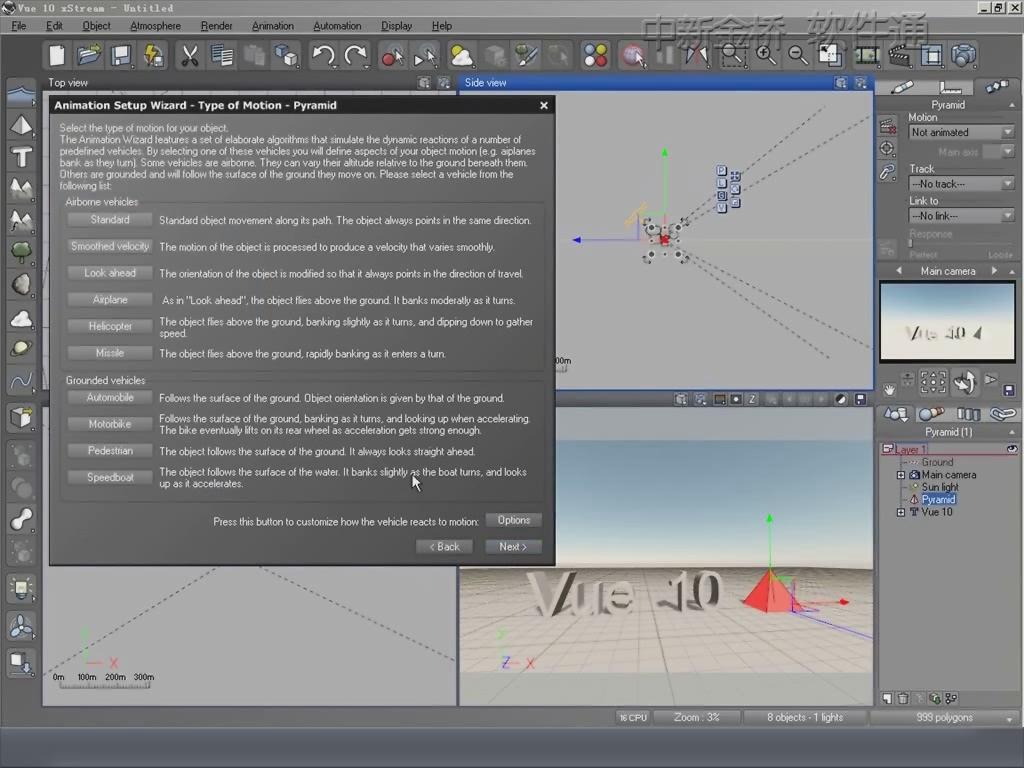Toggle Layer 1 visibility eye icon
The height and width of the screenshot is (768, 1024).
[1012, 449]
